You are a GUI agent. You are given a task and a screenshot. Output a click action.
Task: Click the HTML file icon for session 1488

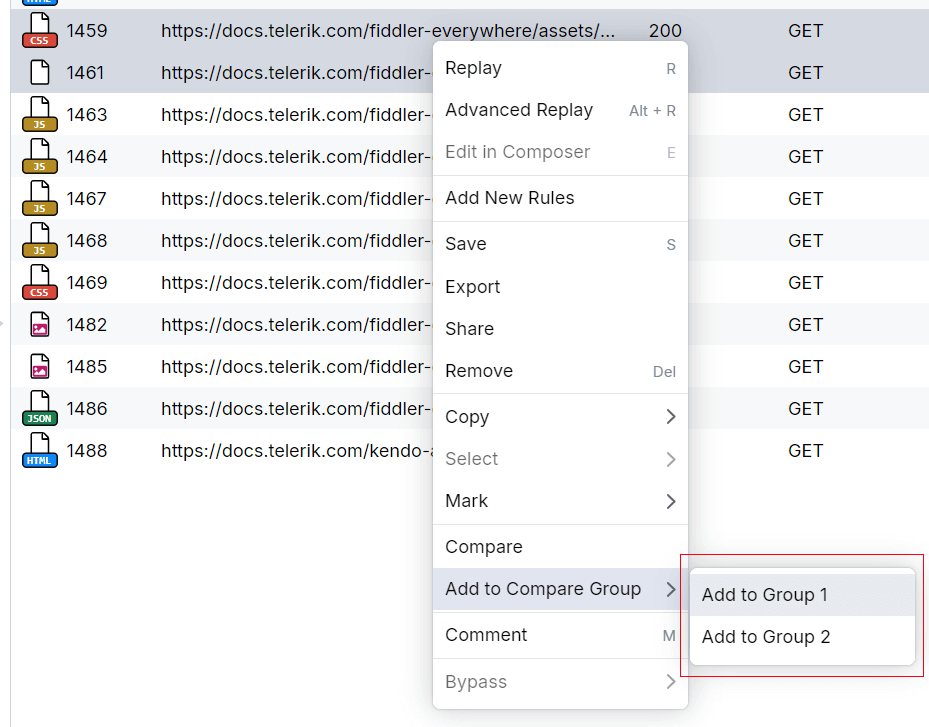coord(40,450)
